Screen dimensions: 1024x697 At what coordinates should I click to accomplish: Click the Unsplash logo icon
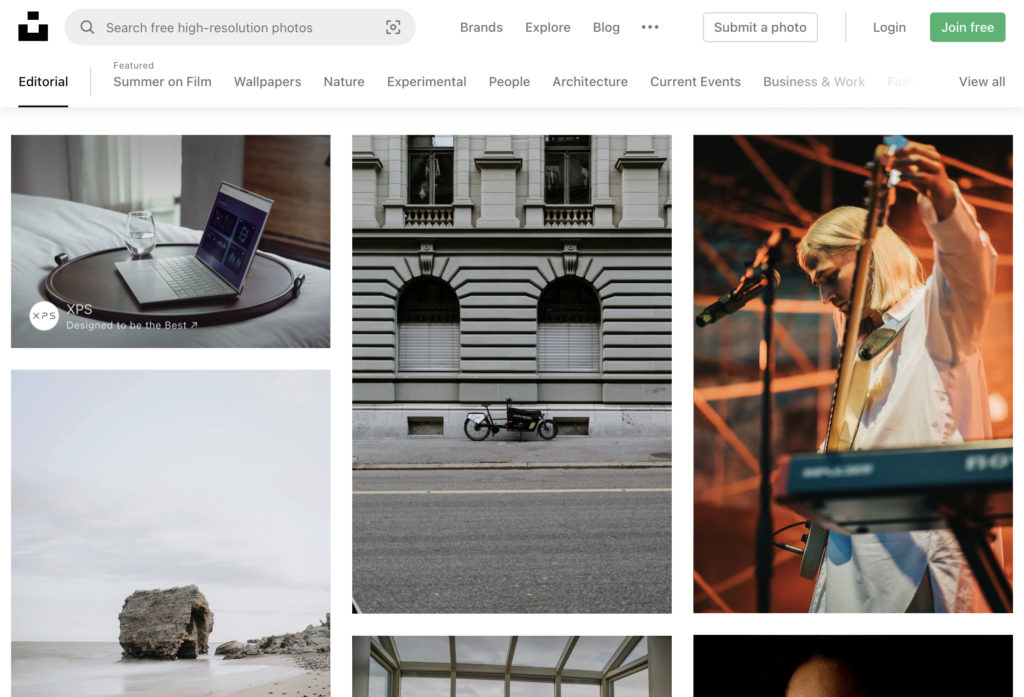(x=33, y=27)
